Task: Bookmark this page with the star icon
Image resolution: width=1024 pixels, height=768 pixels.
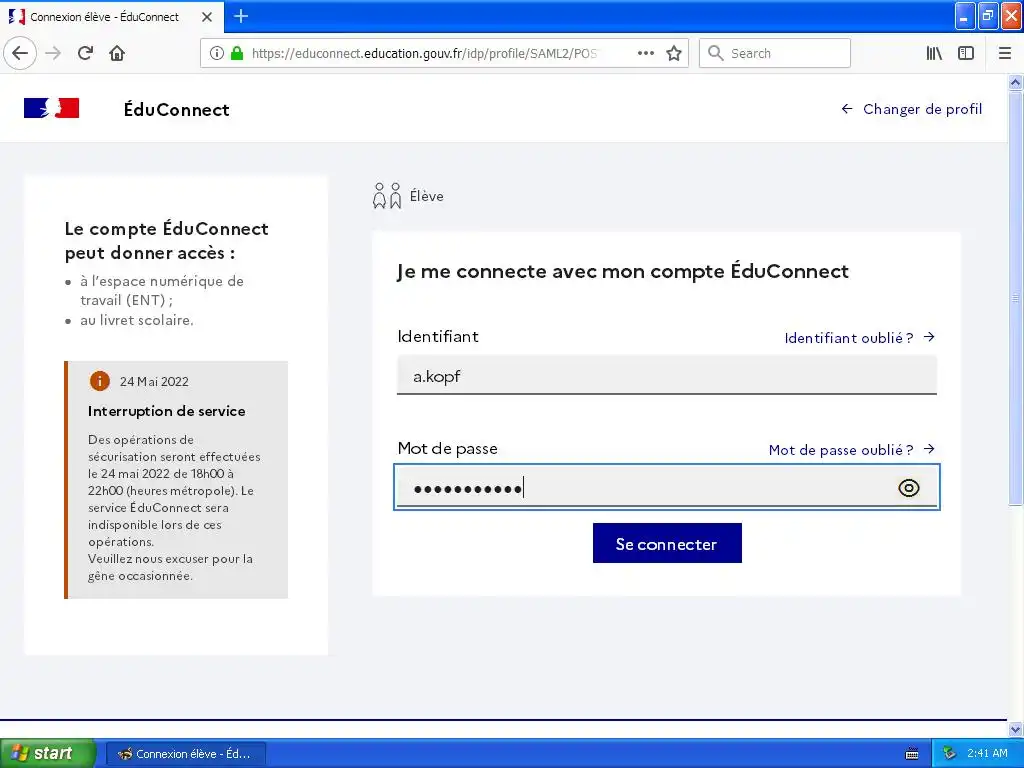Action: pyautogui.click(x=674, y=53)
